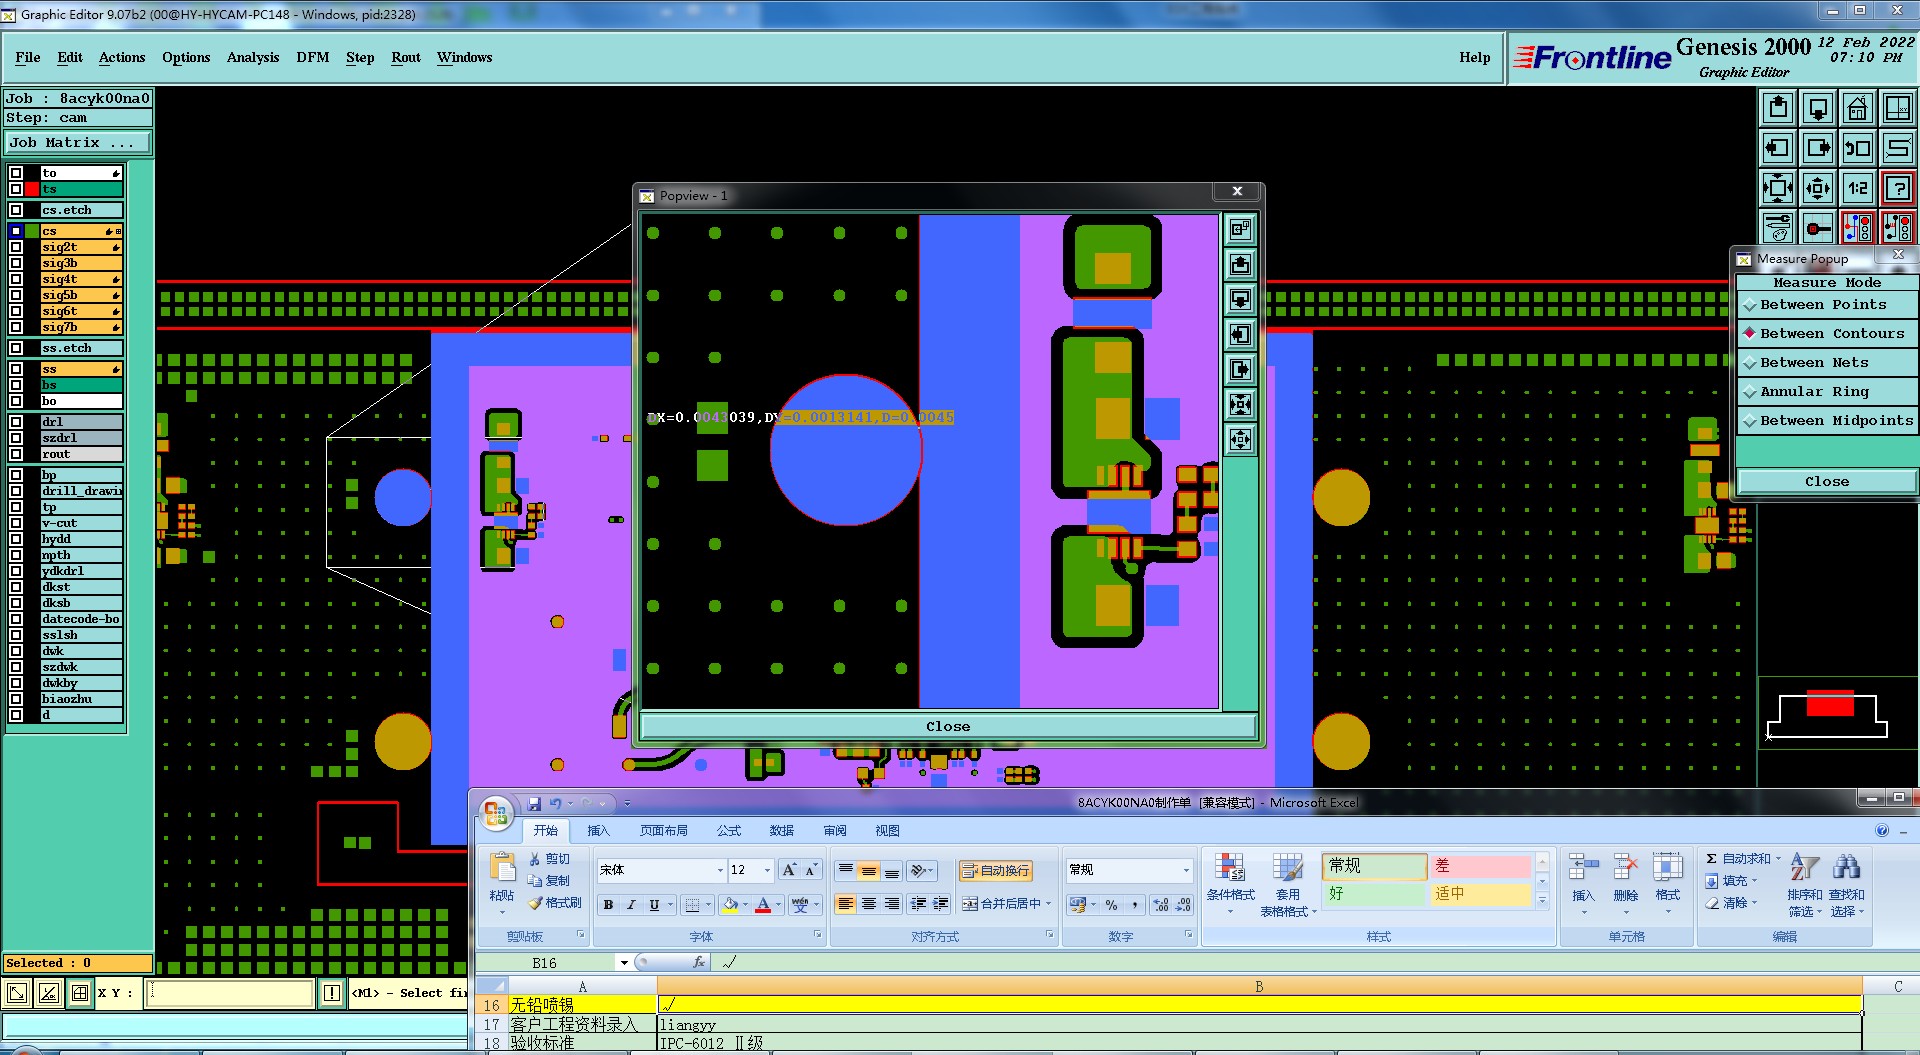Open the Rout menu in Genesis
1920x1055 pixels.
tap(406, 57)
